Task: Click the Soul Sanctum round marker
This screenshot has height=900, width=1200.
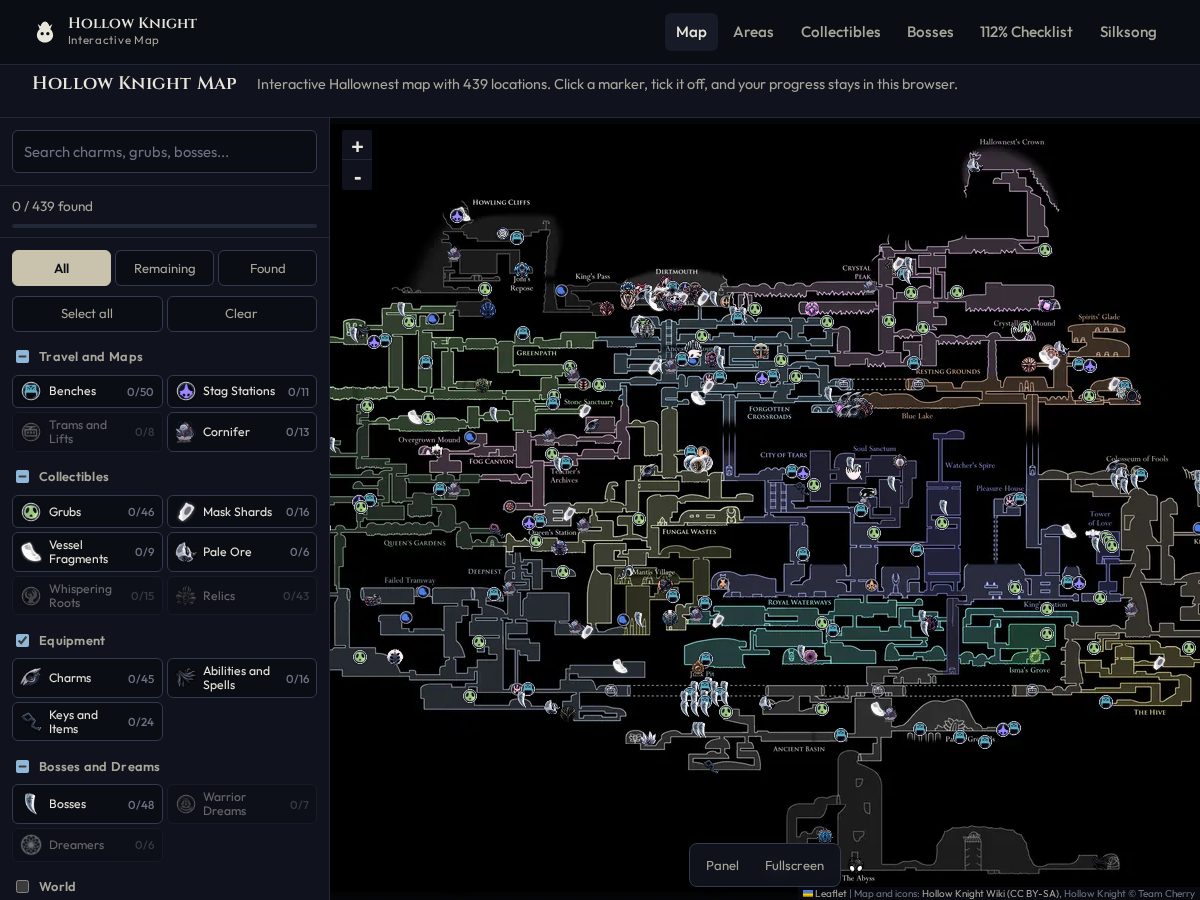Action: (899, 462)
